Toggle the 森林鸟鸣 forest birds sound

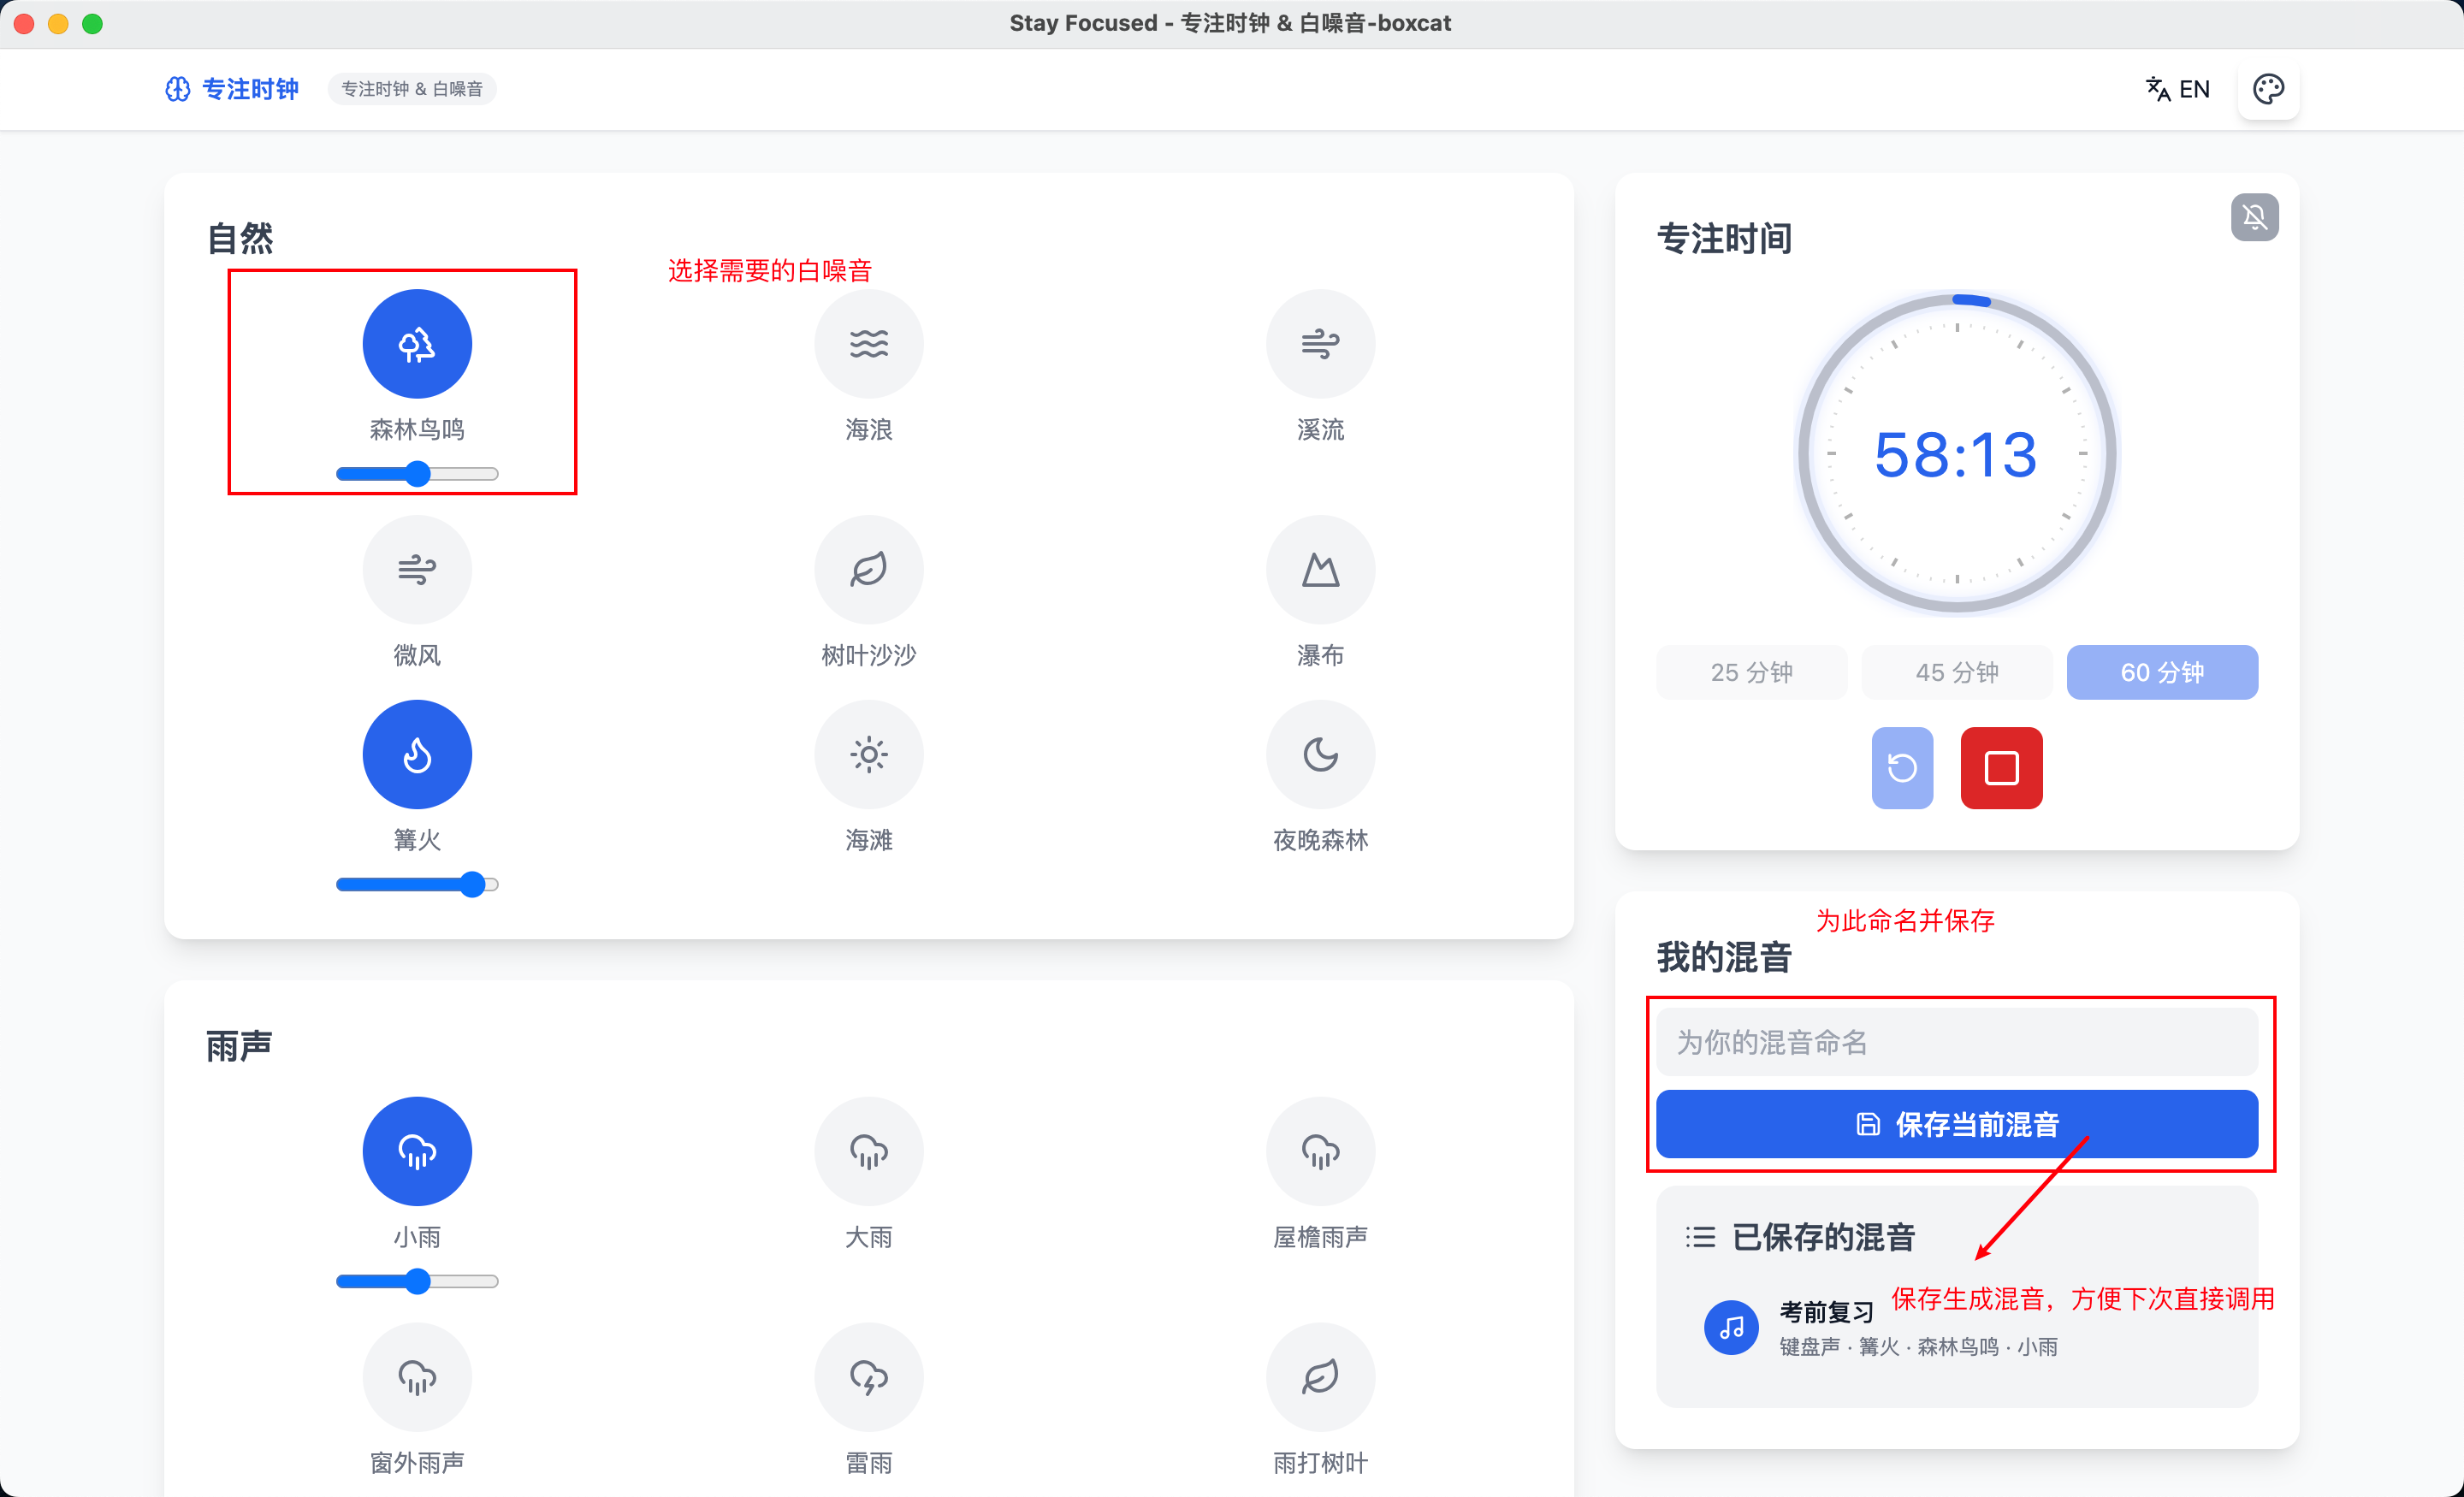point(417,344)
